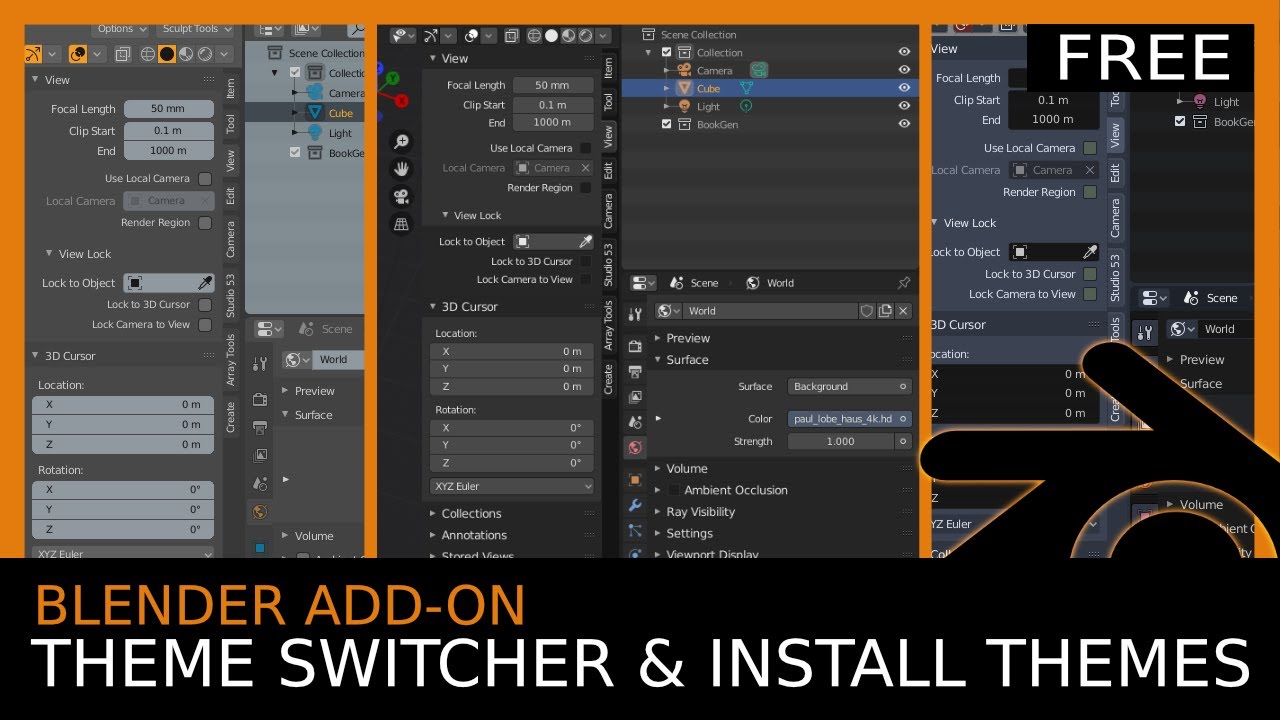Open Scene properties tab icon in dark-theme editor
The width and height of the screenshot is (1280, 720).
pos(635,422)
